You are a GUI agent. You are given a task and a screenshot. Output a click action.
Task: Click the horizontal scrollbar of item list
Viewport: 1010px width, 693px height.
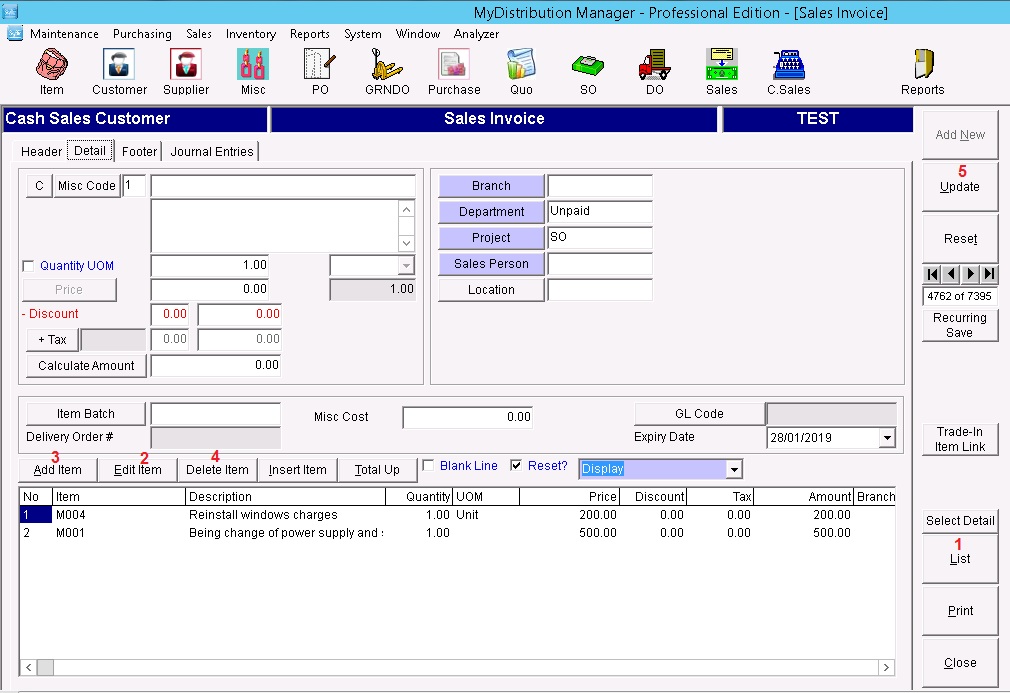(x=456, y=667)
